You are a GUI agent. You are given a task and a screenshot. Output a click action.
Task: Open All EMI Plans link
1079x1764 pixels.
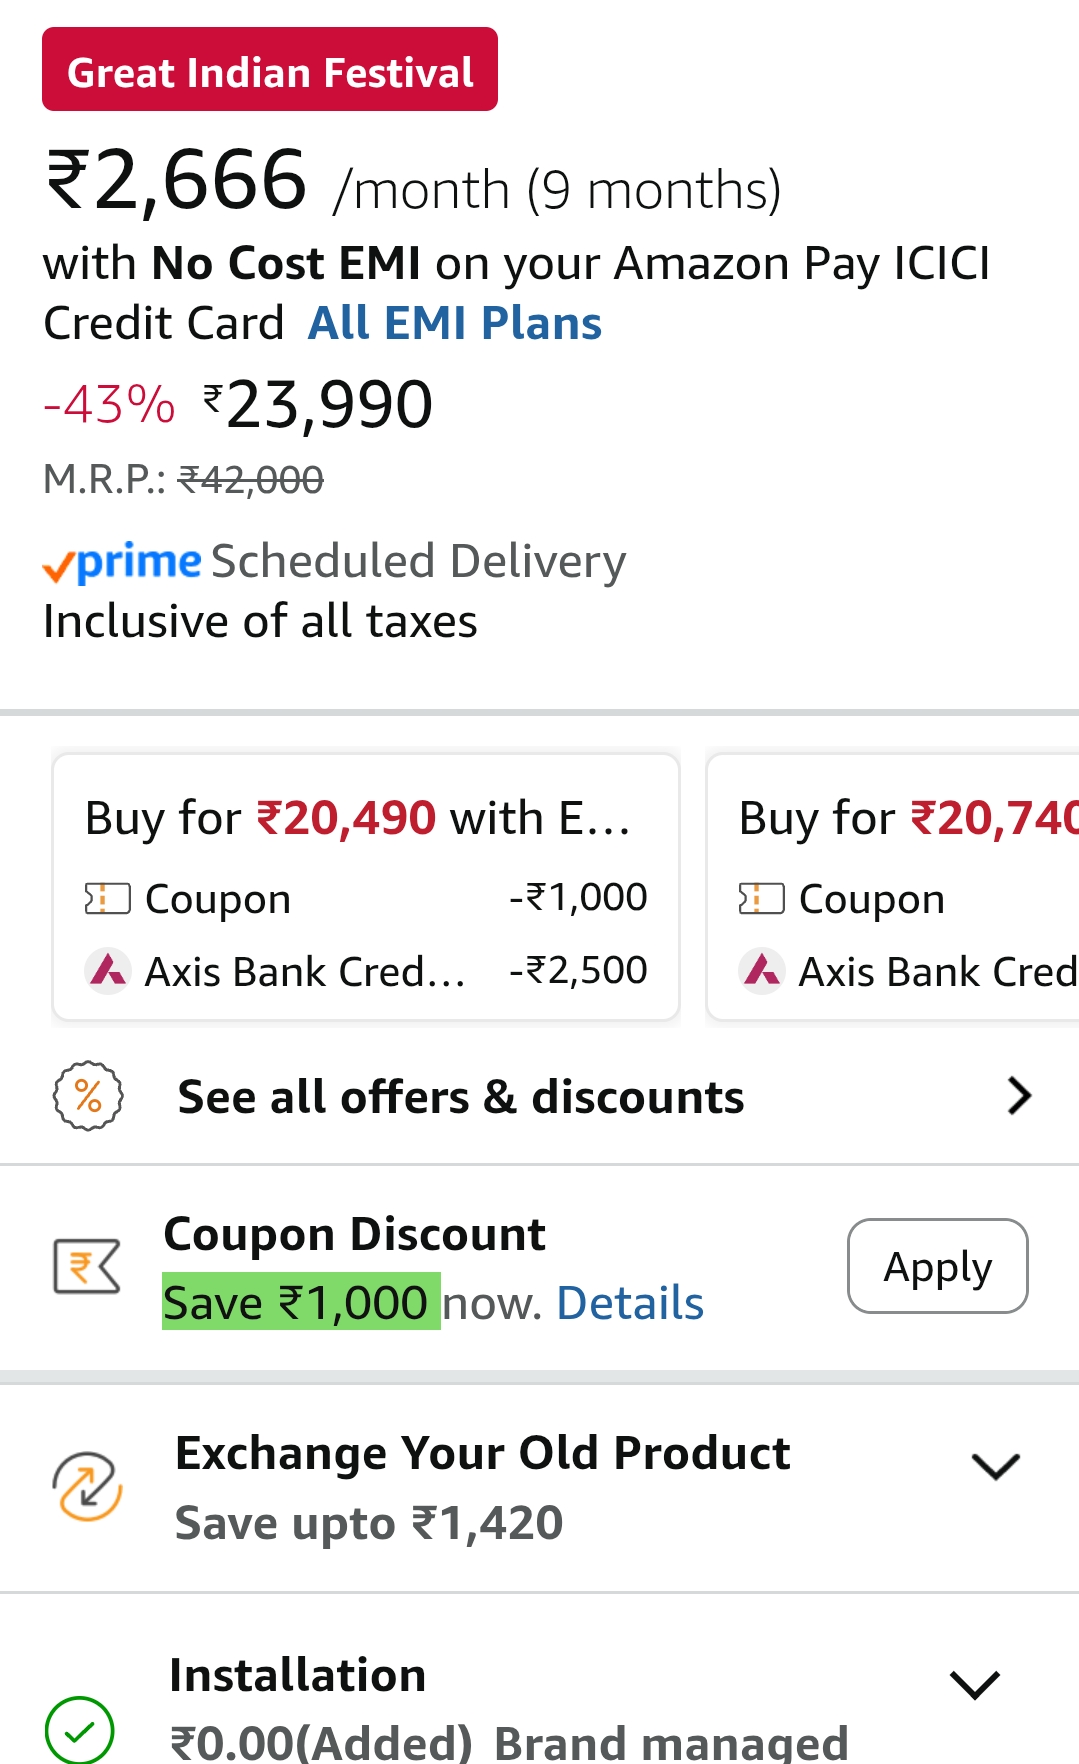[x=455, y=323]
